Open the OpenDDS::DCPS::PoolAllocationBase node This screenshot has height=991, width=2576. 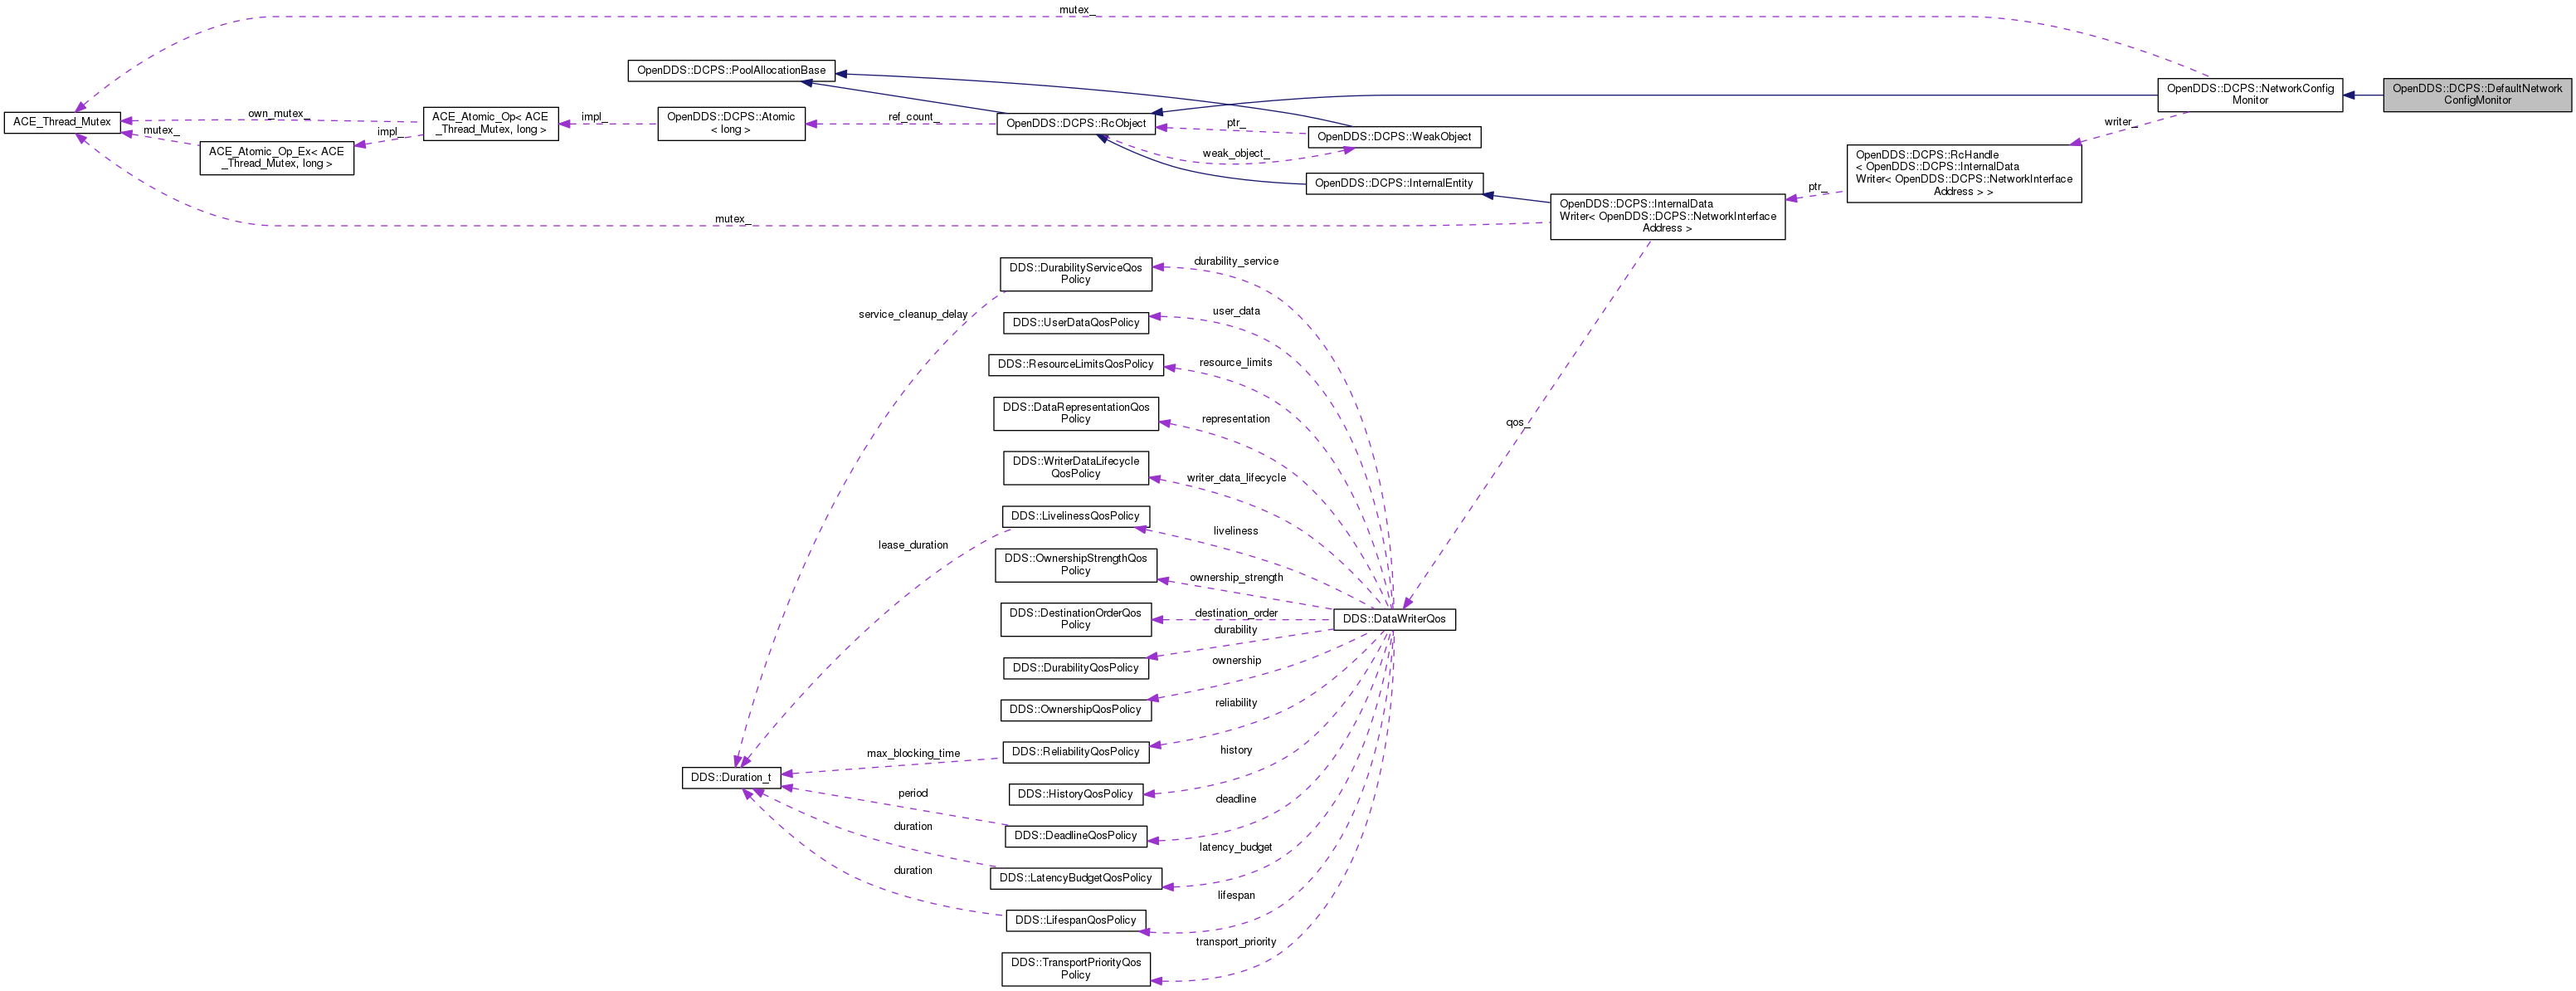coord(731,71)
